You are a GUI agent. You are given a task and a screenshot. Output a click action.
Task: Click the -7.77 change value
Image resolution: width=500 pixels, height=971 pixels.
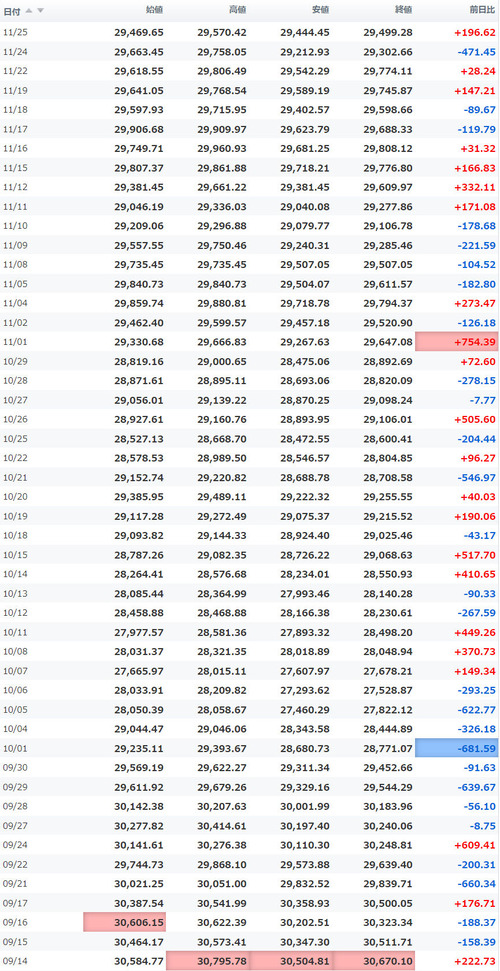(482, 400)
